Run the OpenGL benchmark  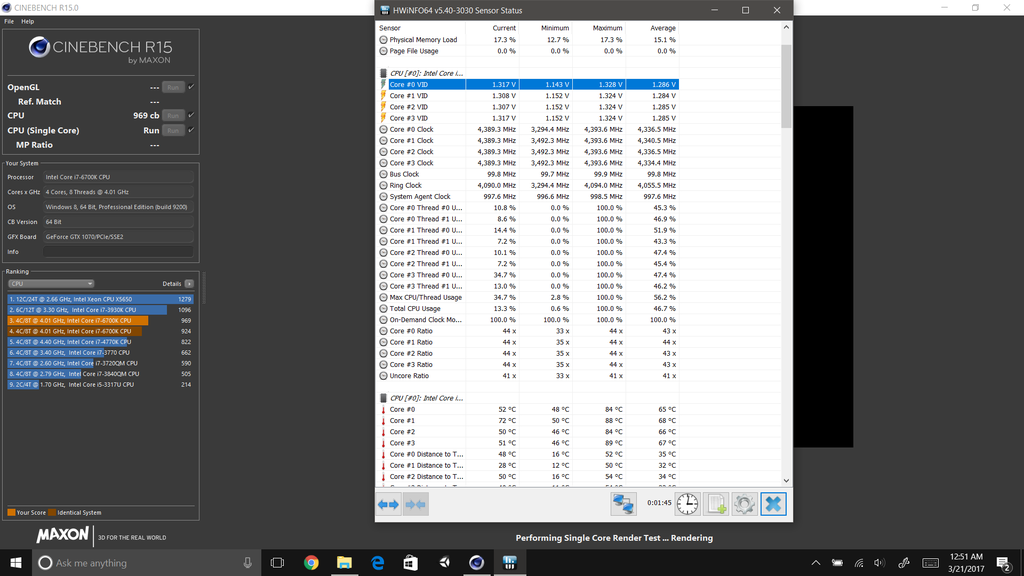click(173, 87)
